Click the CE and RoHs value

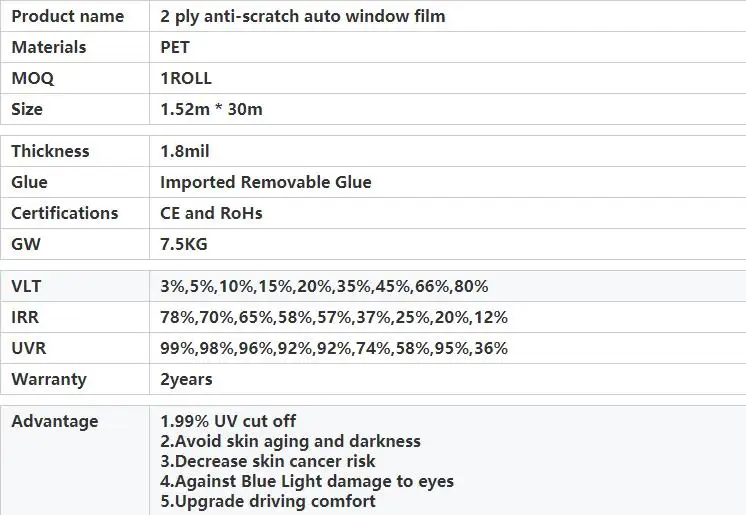209,213
